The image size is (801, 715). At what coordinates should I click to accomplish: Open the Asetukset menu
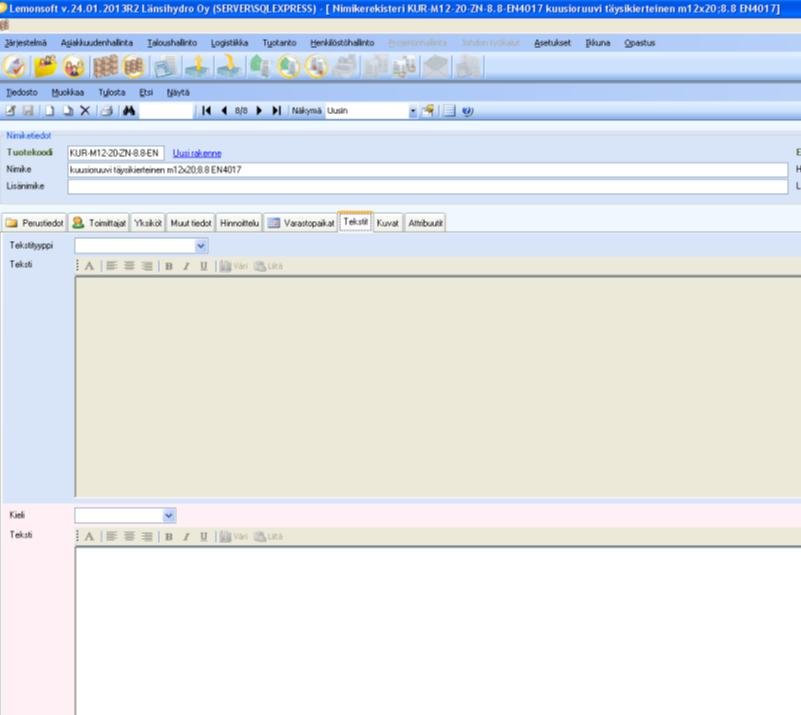tap(552, 43)
